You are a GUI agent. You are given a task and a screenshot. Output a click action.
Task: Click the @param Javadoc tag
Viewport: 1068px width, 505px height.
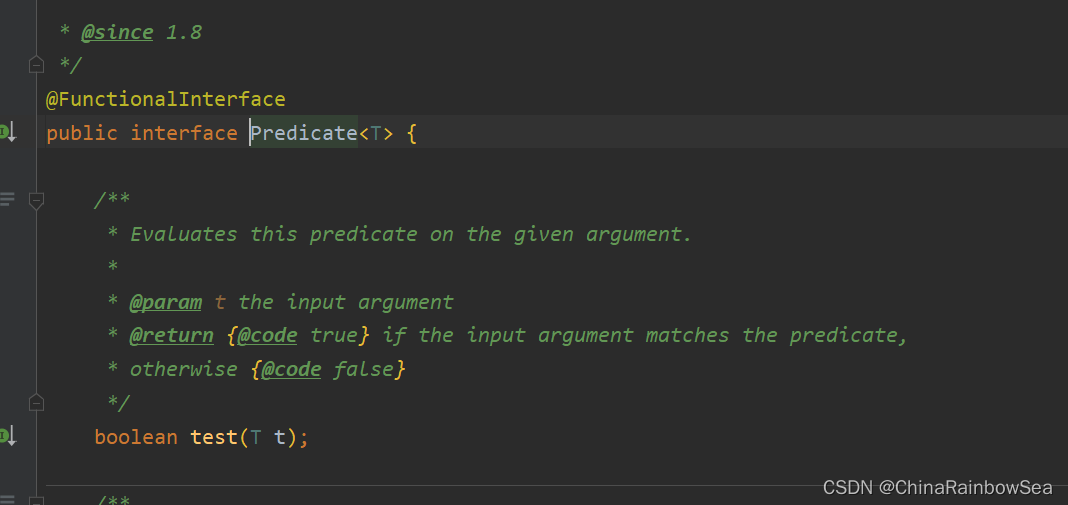[x=166, y=302]
